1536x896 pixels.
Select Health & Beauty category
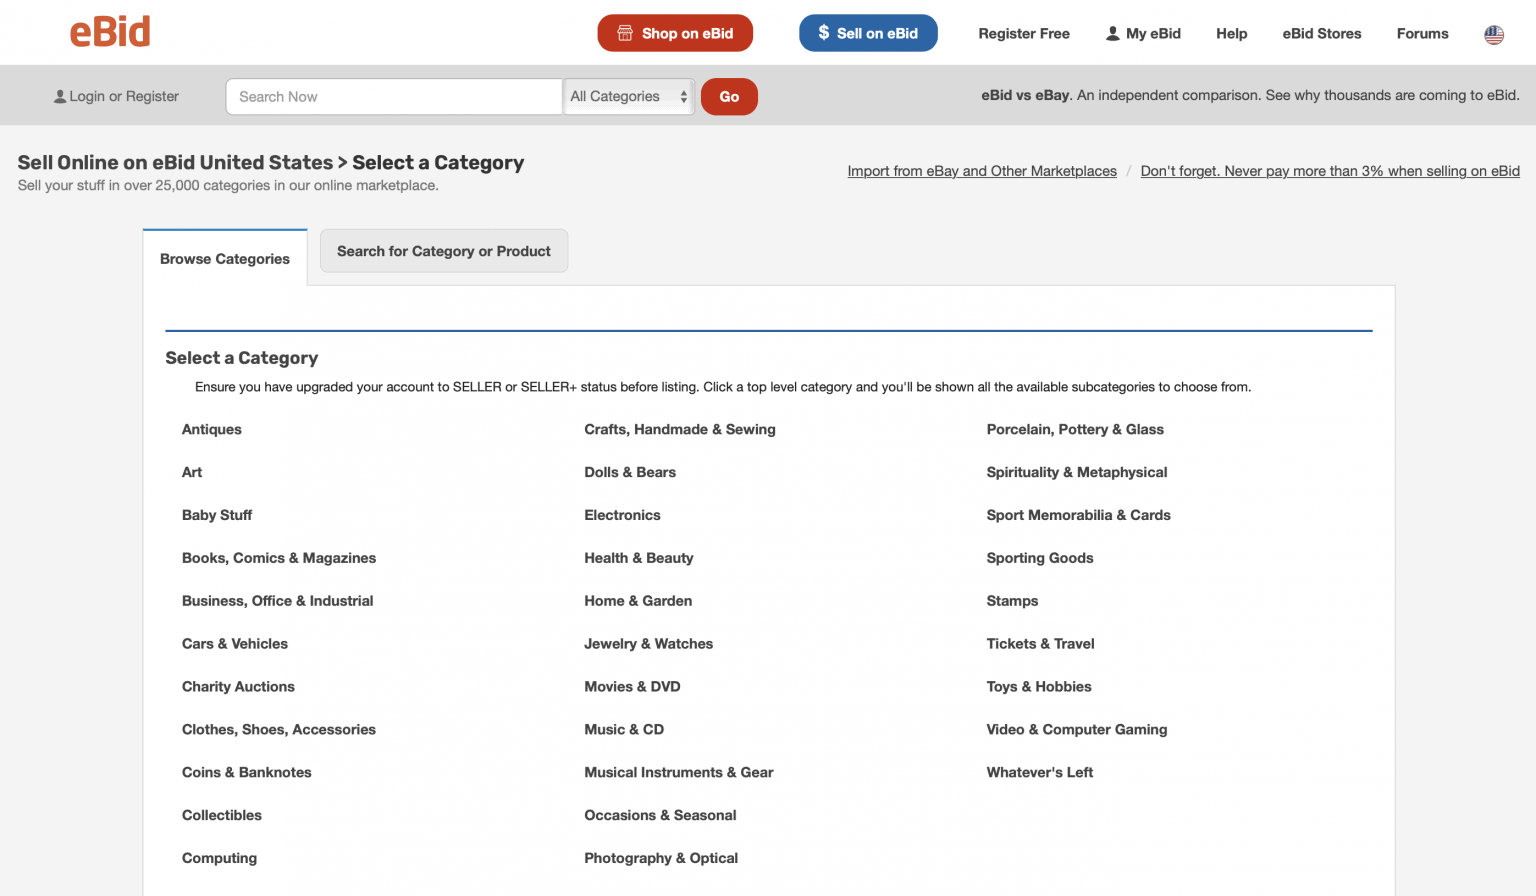(x=639, y=559)
